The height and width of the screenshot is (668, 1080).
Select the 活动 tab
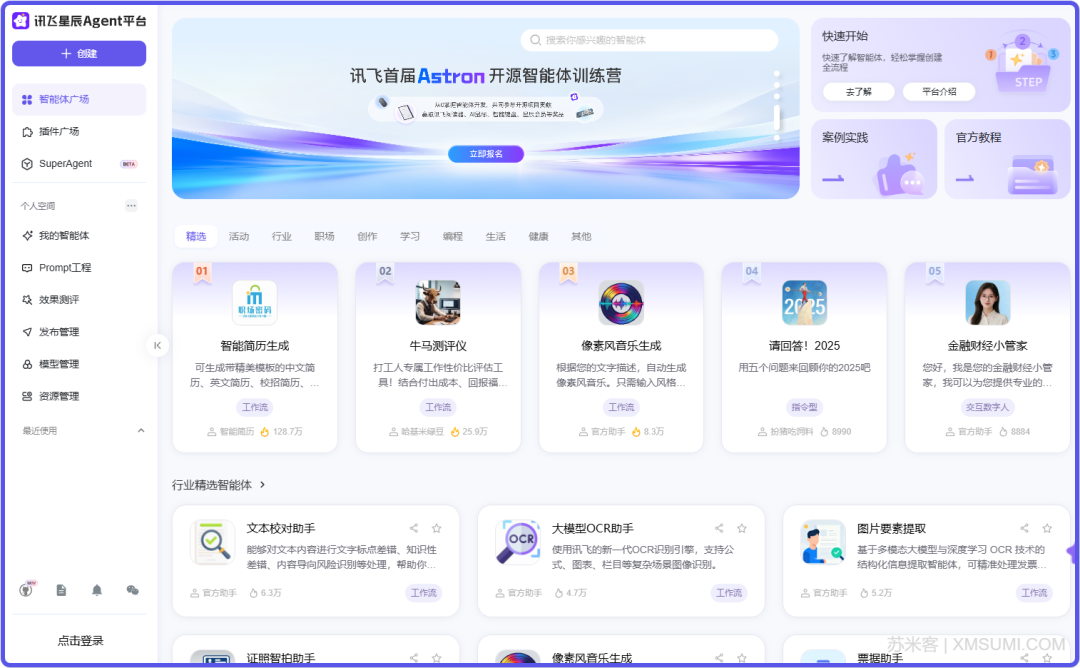(x=238, y=236)
